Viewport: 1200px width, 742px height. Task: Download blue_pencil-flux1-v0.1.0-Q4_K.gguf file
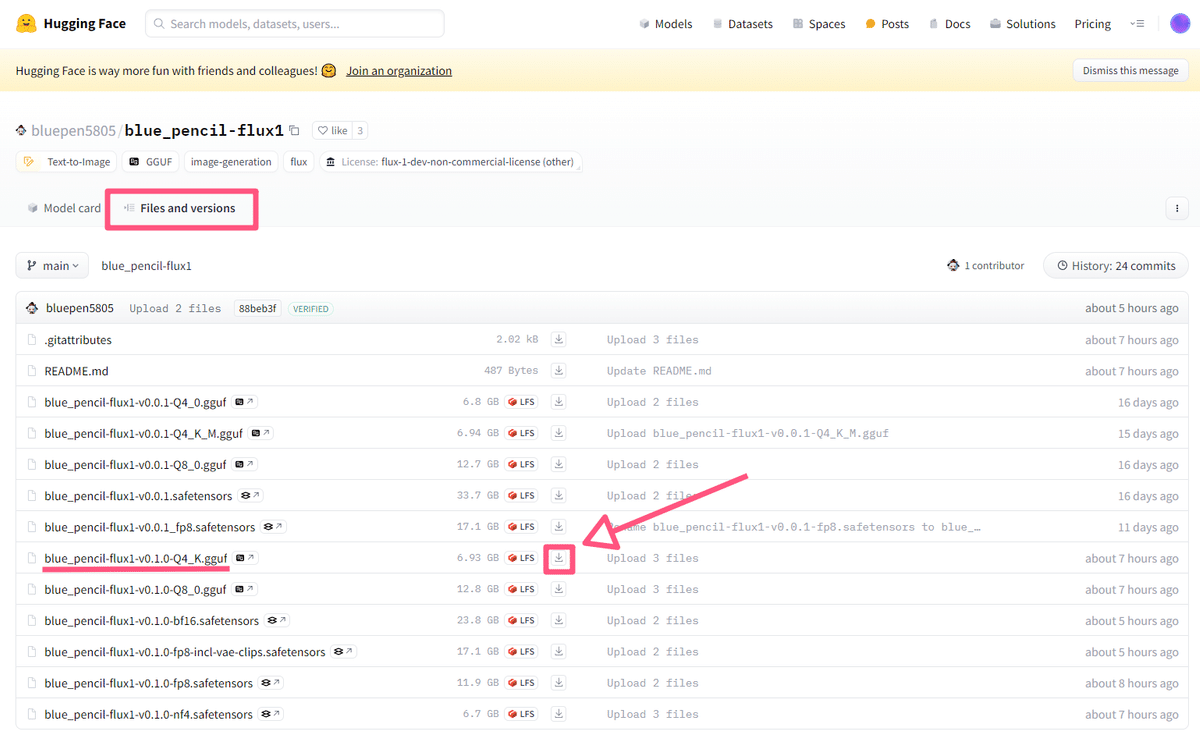559,558
